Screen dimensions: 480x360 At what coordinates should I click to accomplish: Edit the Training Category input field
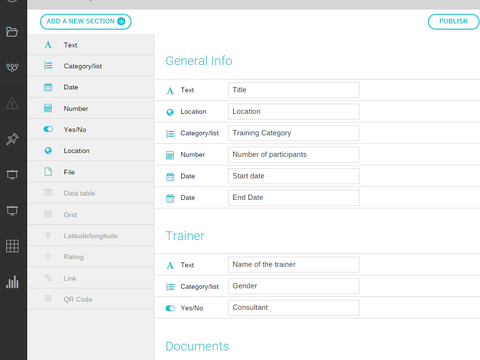click(294, 133)
